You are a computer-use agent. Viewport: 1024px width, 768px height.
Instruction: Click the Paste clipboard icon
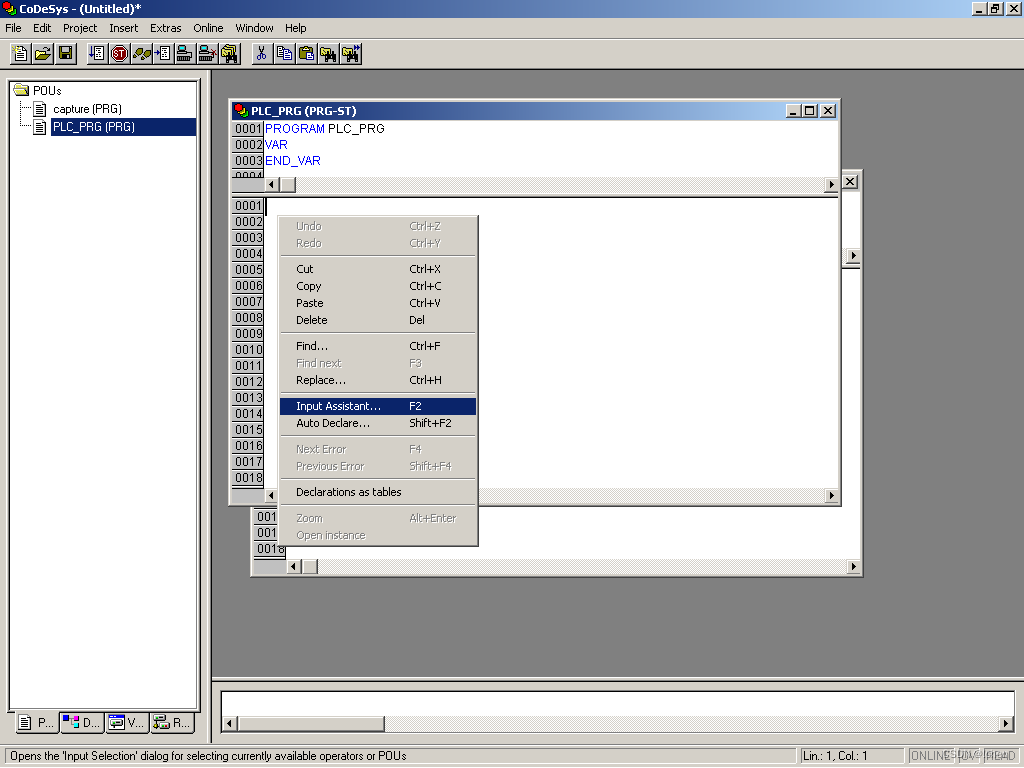306,54
